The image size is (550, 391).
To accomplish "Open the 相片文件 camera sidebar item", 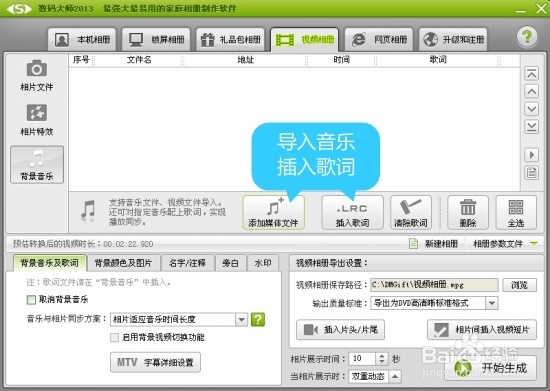I will 37,75.
